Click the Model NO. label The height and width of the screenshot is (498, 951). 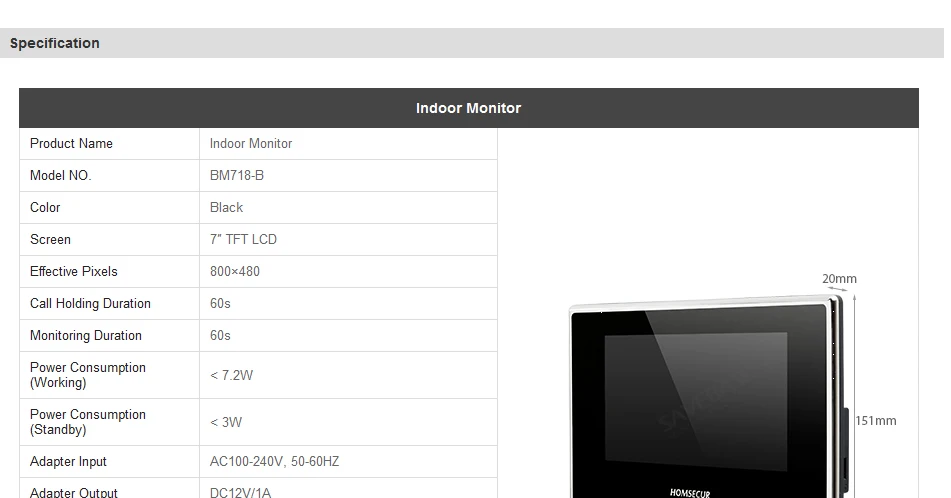61,176
